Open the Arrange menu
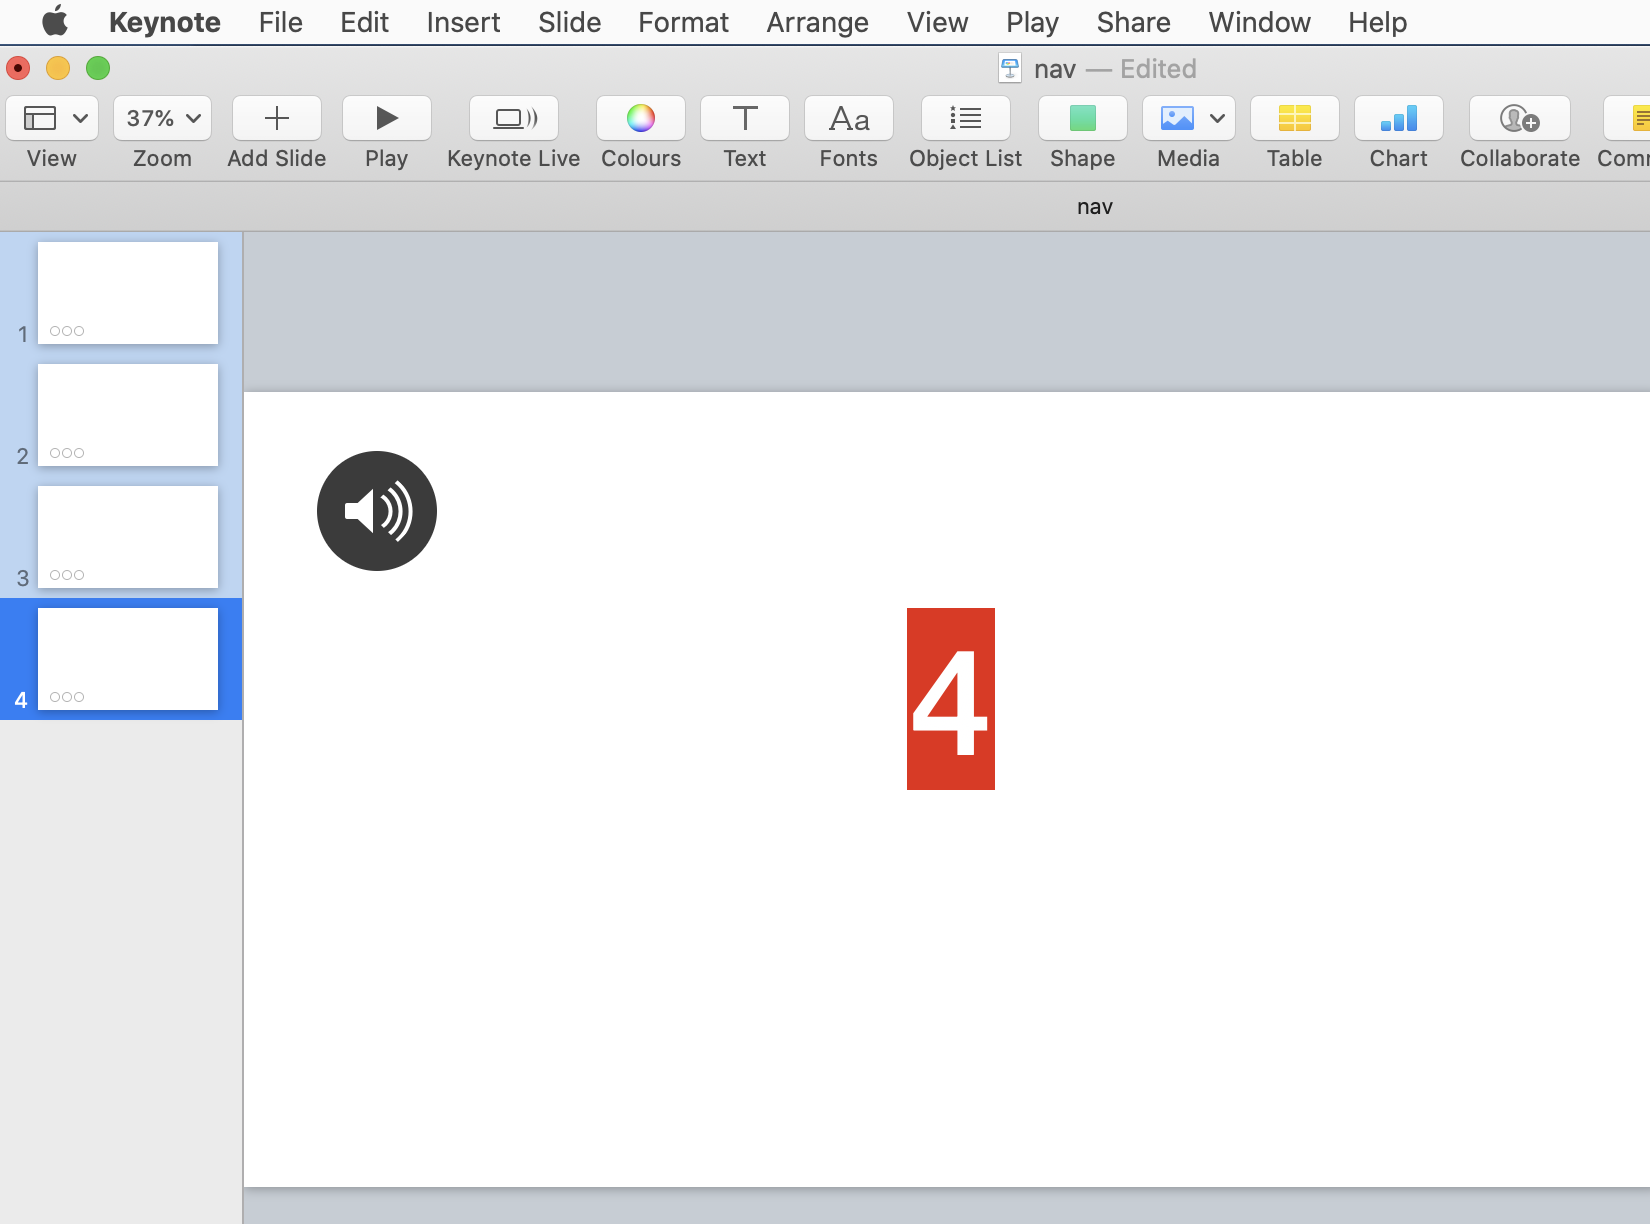 [x=817, y=22]
